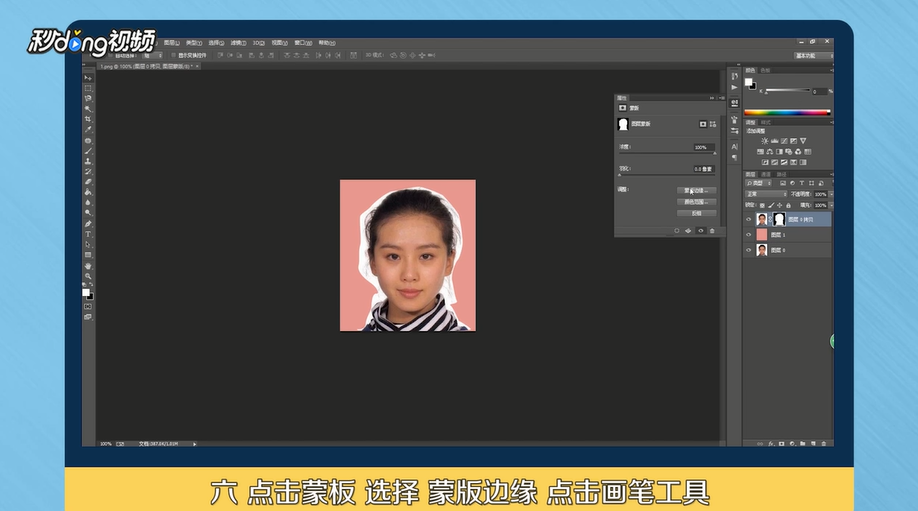Open the Properties panel flyout menu
The width and height of the screenshot is (918, 511).
coord(720,98)
